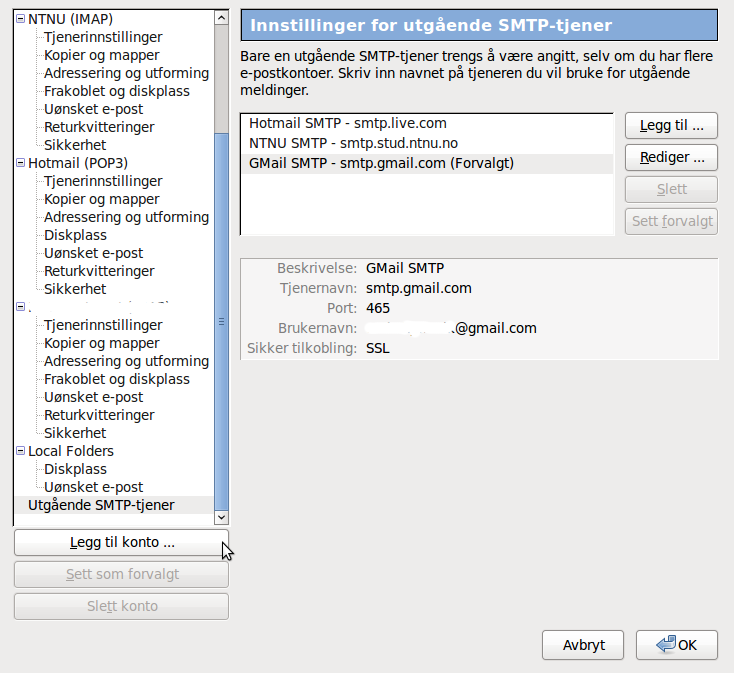Open Returkvitteringer under Hotmail (POP3)
Viewport: 734px width, 673px height.
tap(99, 271)
